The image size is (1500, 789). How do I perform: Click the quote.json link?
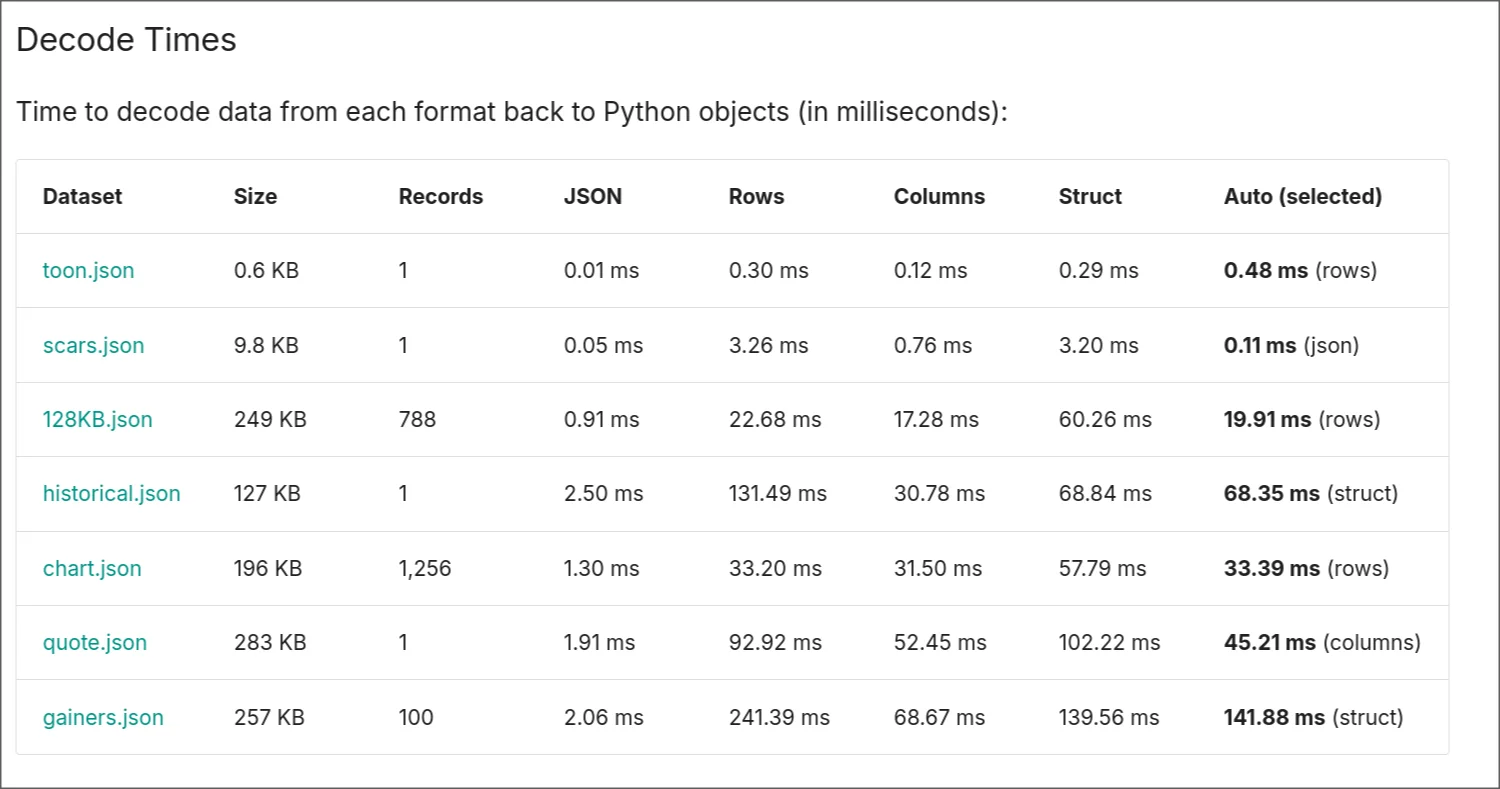94,643
